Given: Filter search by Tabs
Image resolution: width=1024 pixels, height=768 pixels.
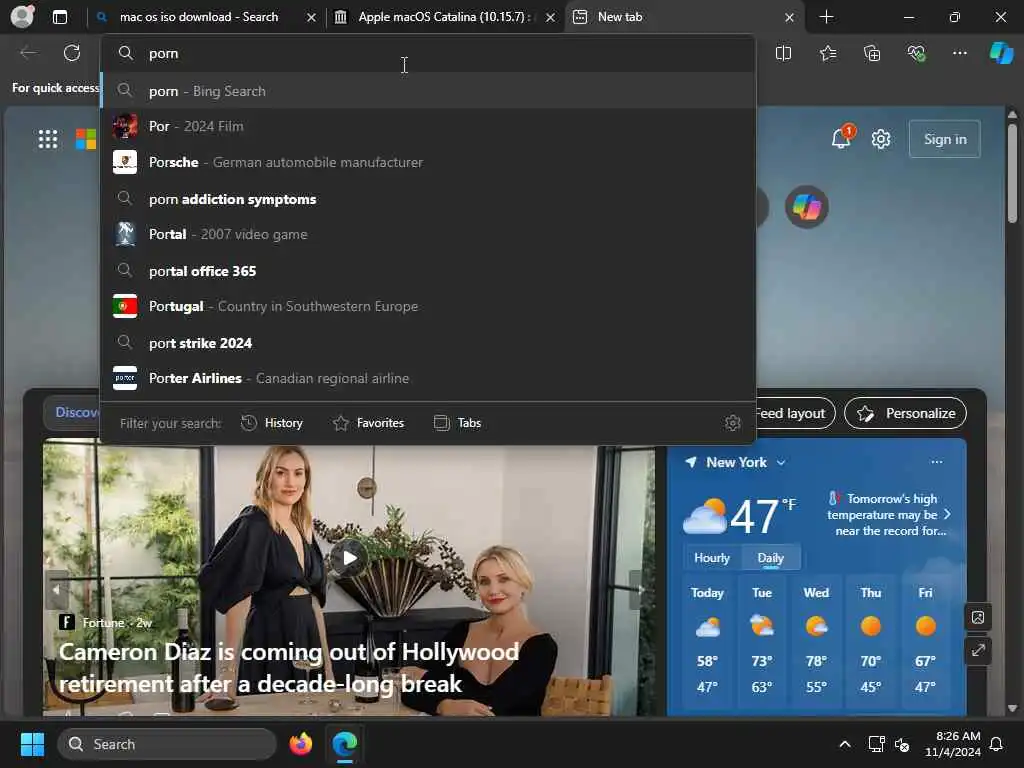Looking at the screenshot, I should point(457,423).
